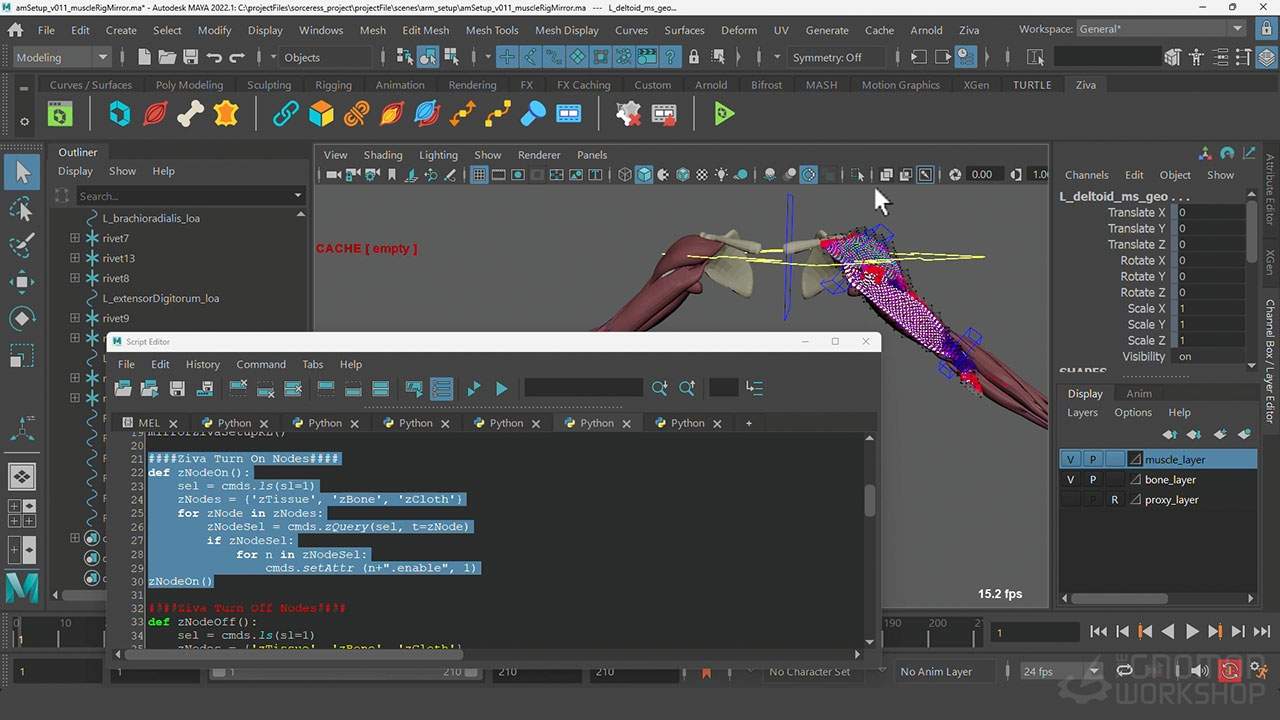The image size is (1280, 720).
Task: Click the Ziva bone icon on the shelf
Action: point(190,115)
